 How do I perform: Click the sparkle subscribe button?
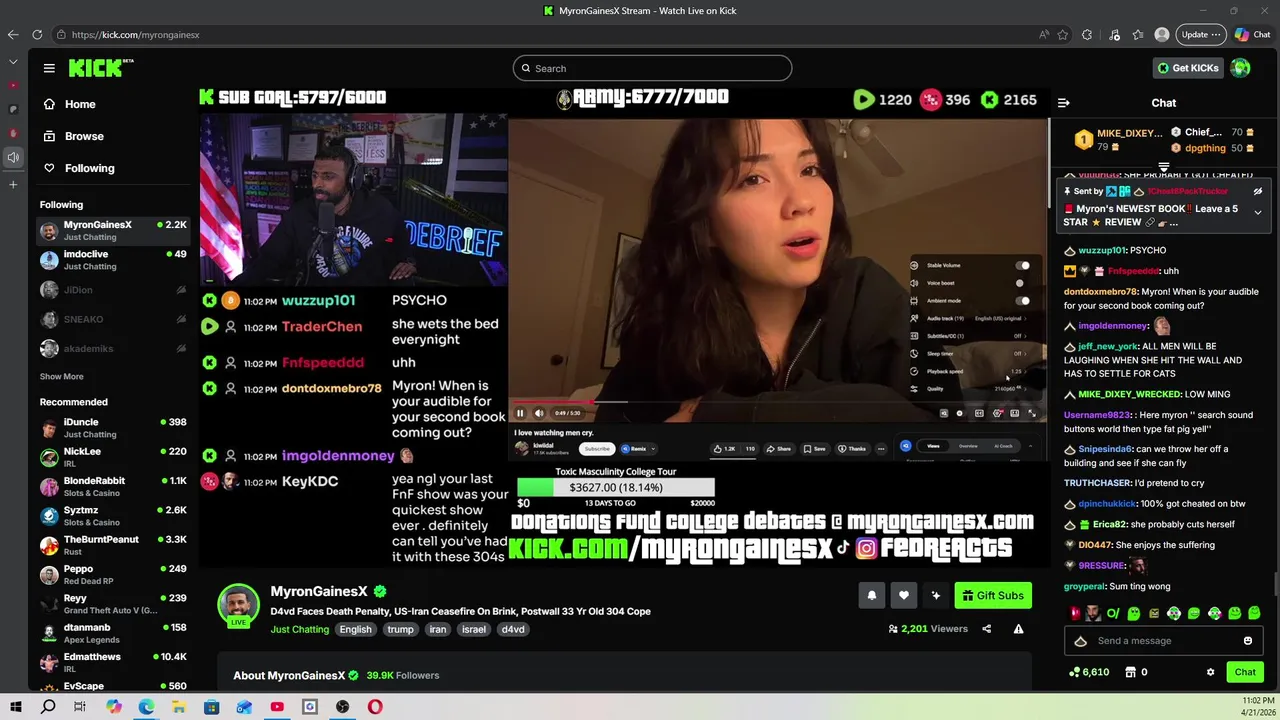click(x=935, y=595)
